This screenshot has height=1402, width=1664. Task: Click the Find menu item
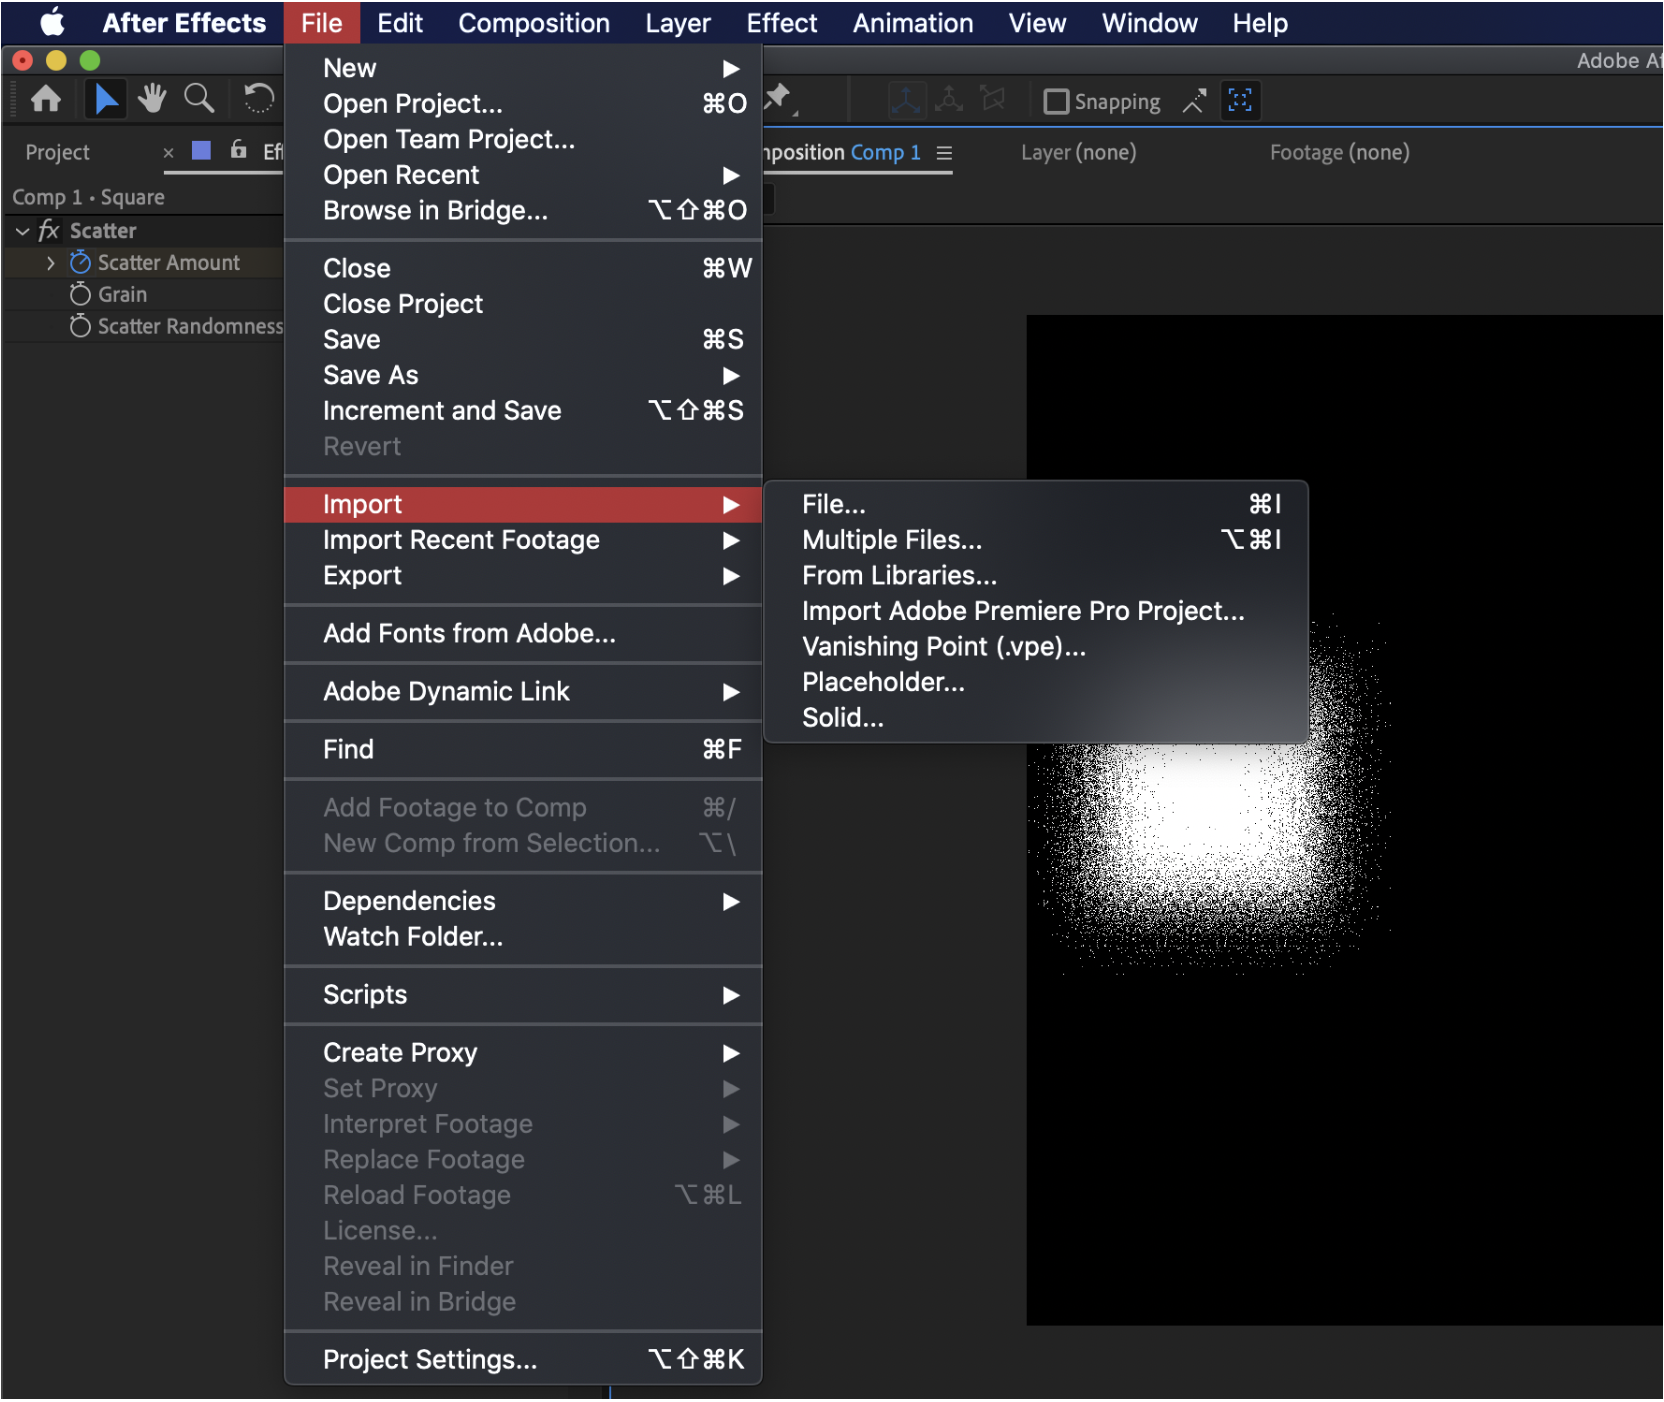[523, 750]
